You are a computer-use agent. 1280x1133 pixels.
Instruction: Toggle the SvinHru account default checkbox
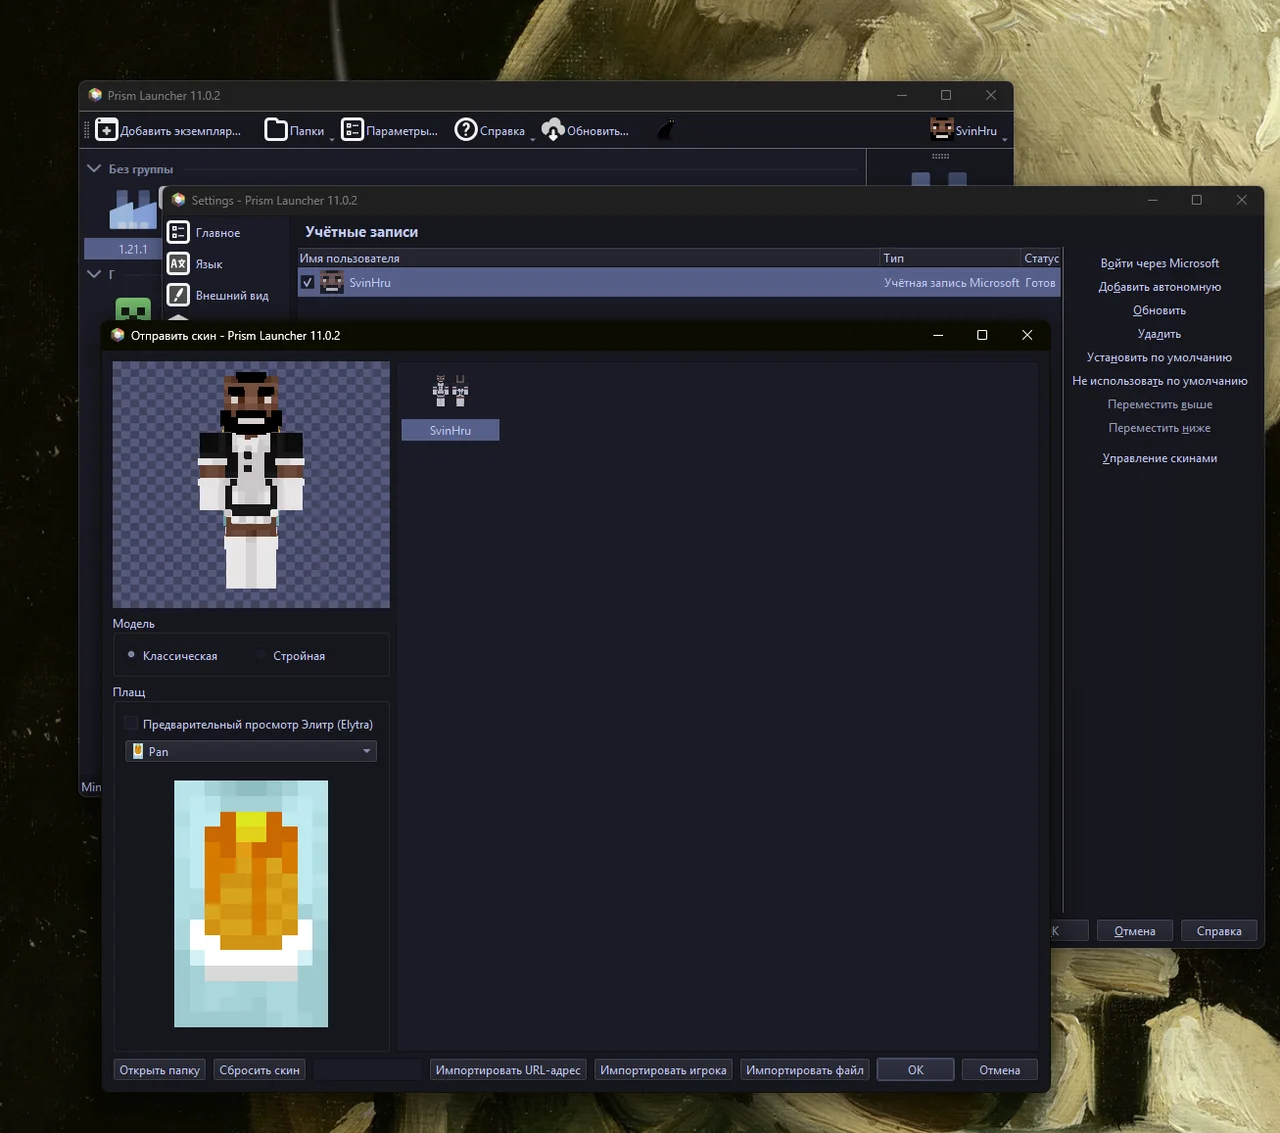pyautogui.click(x=308, y=283)
